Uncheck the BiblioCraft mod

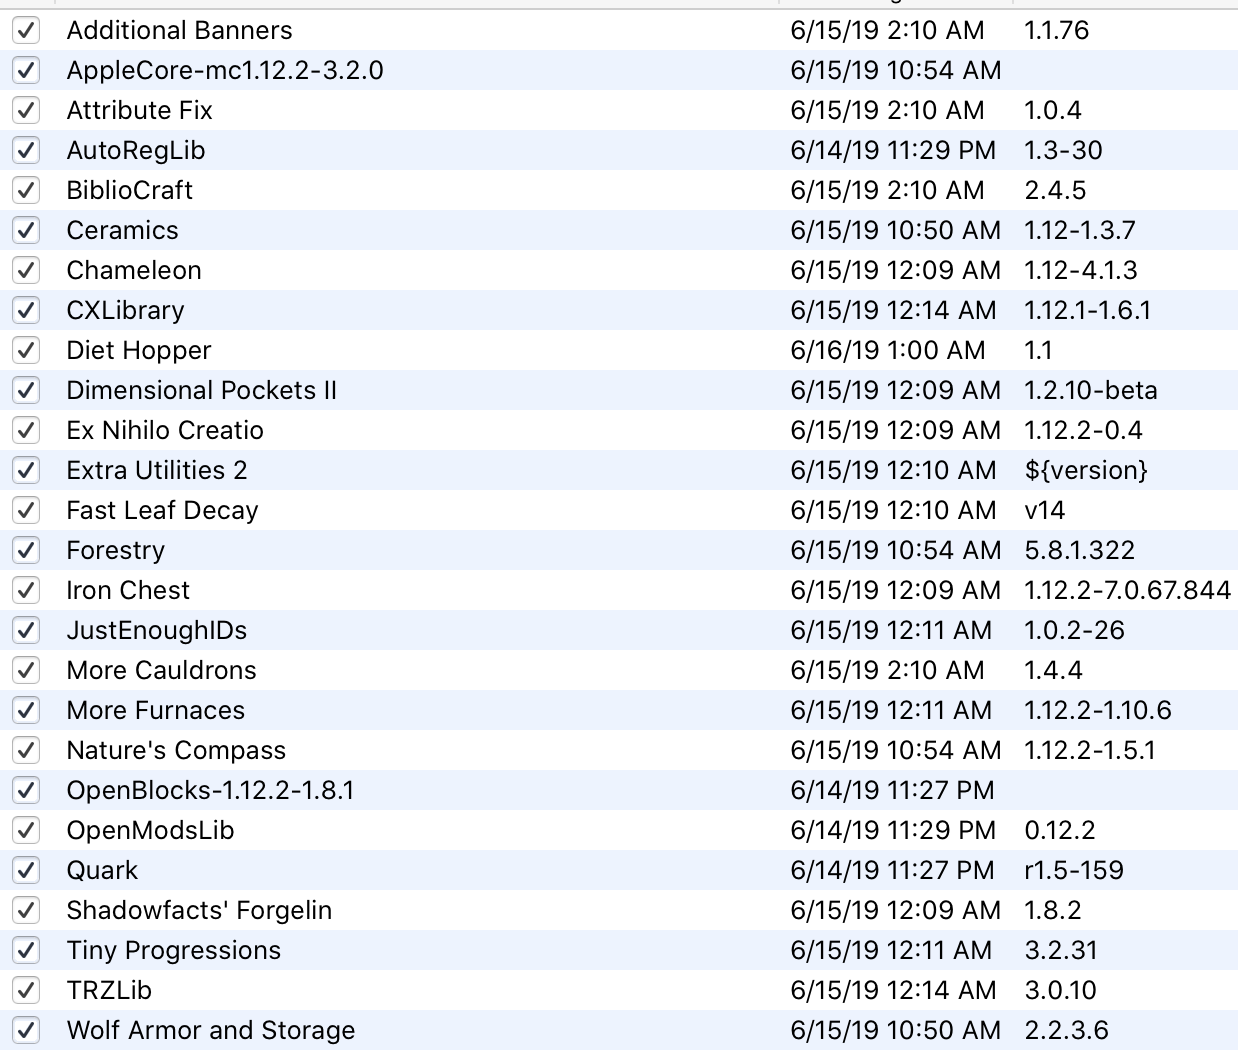click(26, 190)
